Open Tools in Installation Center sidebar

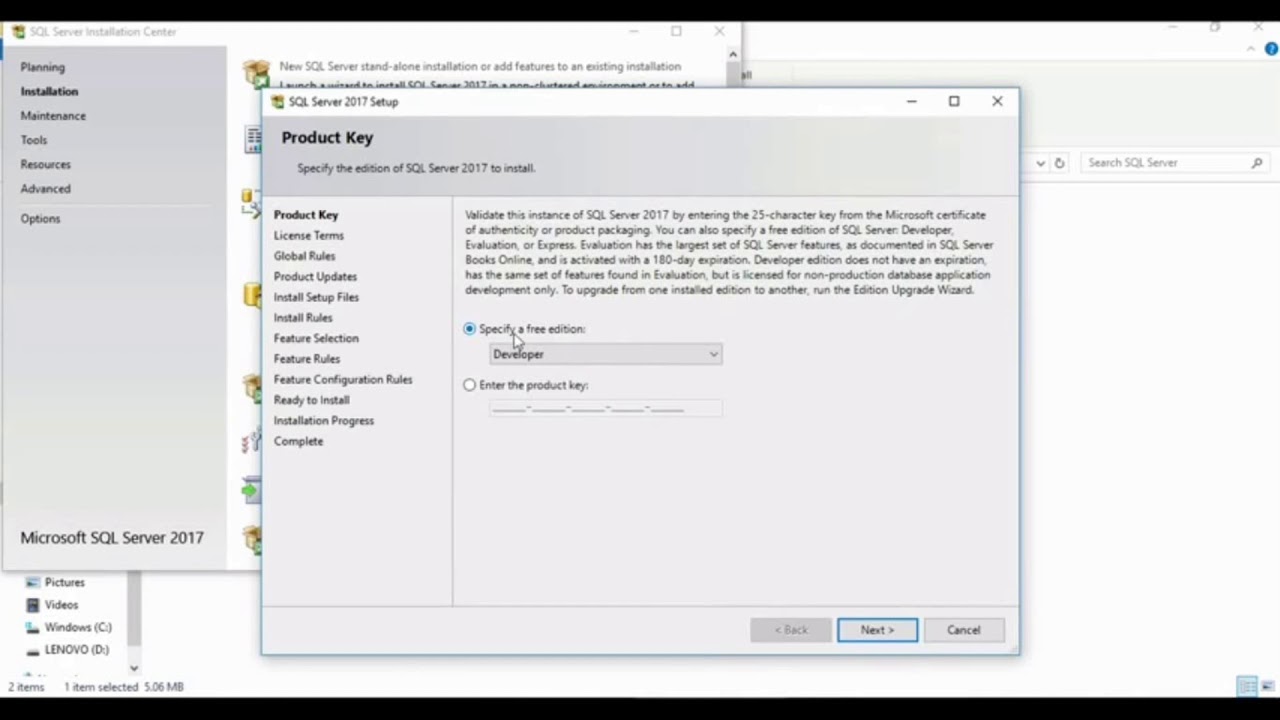pyautogui.click(x=34, y=140)
